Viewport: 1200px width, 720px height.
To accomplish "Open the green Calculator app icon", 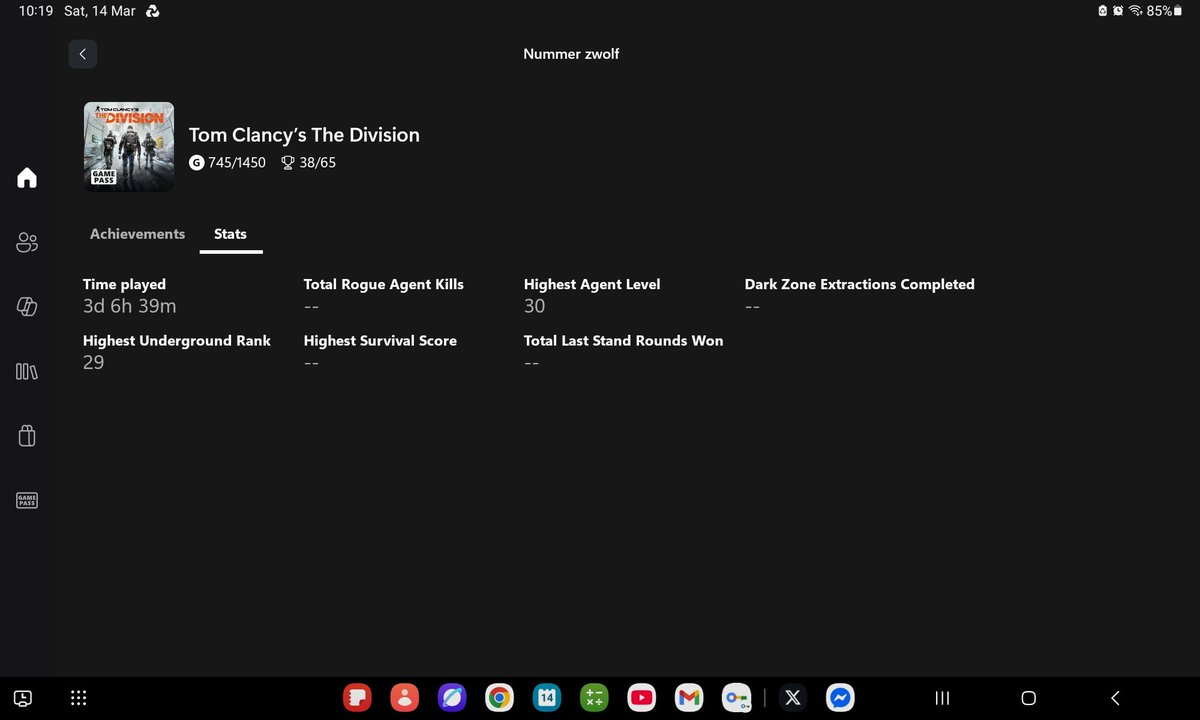I will tap(594, 698).
